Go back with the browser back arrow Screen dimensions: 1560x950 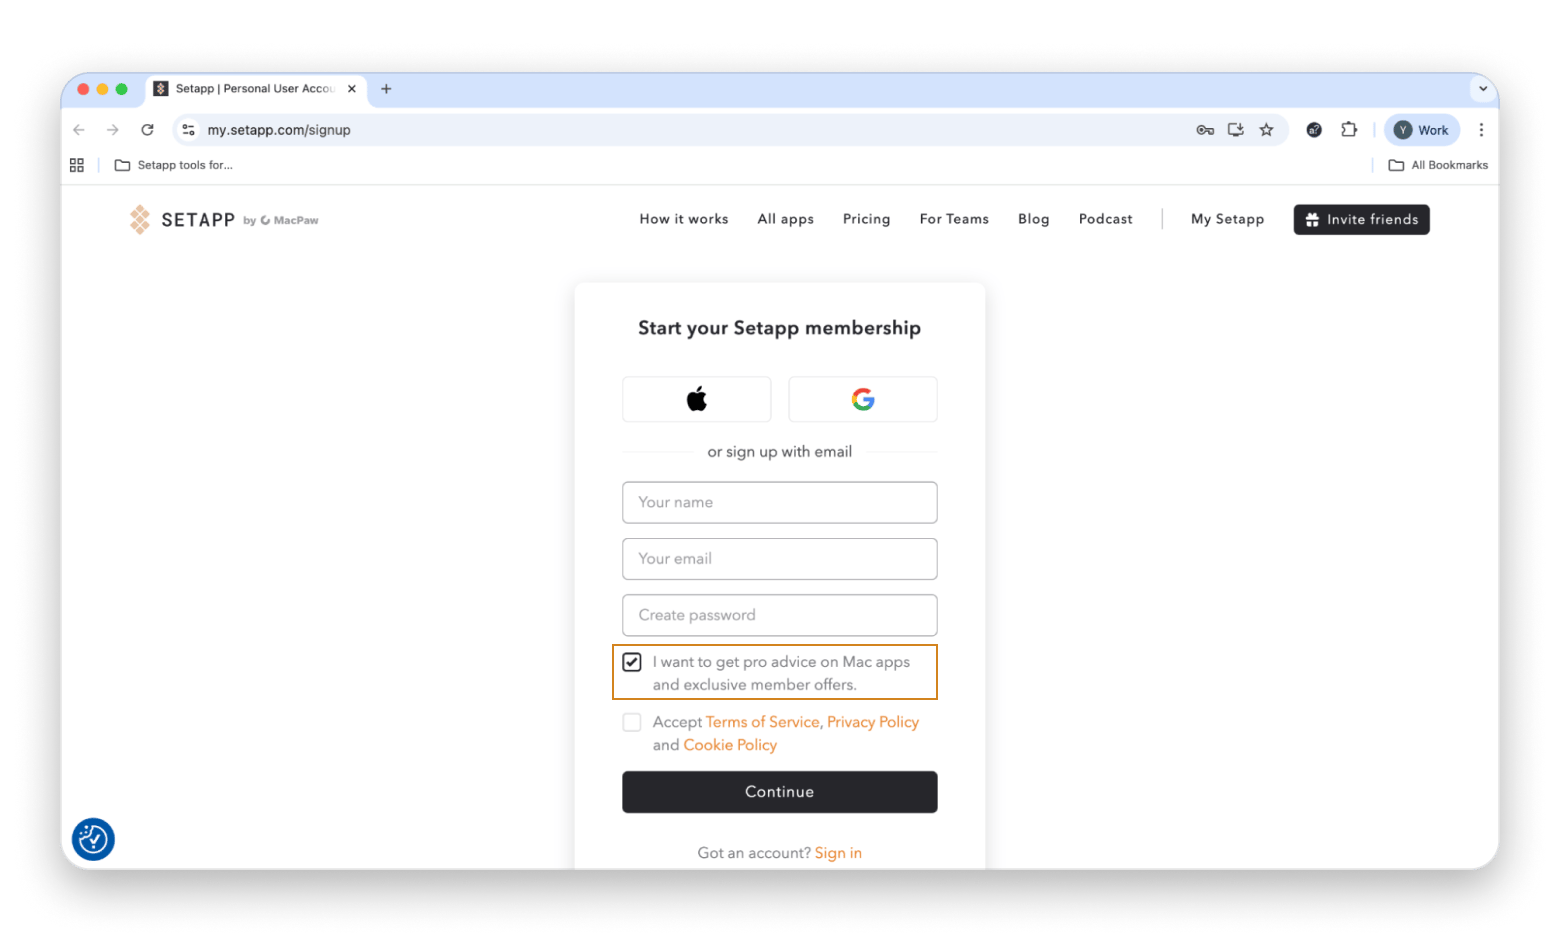pyautogui.click(x=79, y=130)
